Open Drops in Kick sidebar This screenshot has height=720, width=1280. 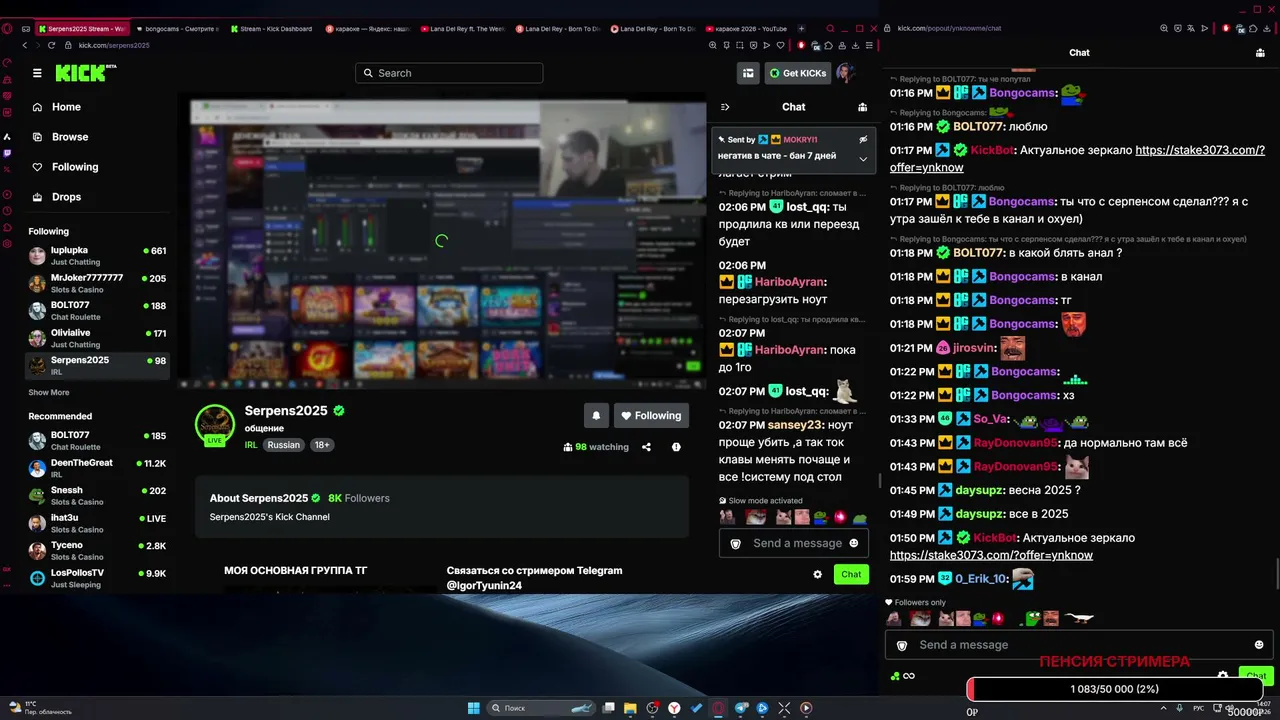pos(55,197)
